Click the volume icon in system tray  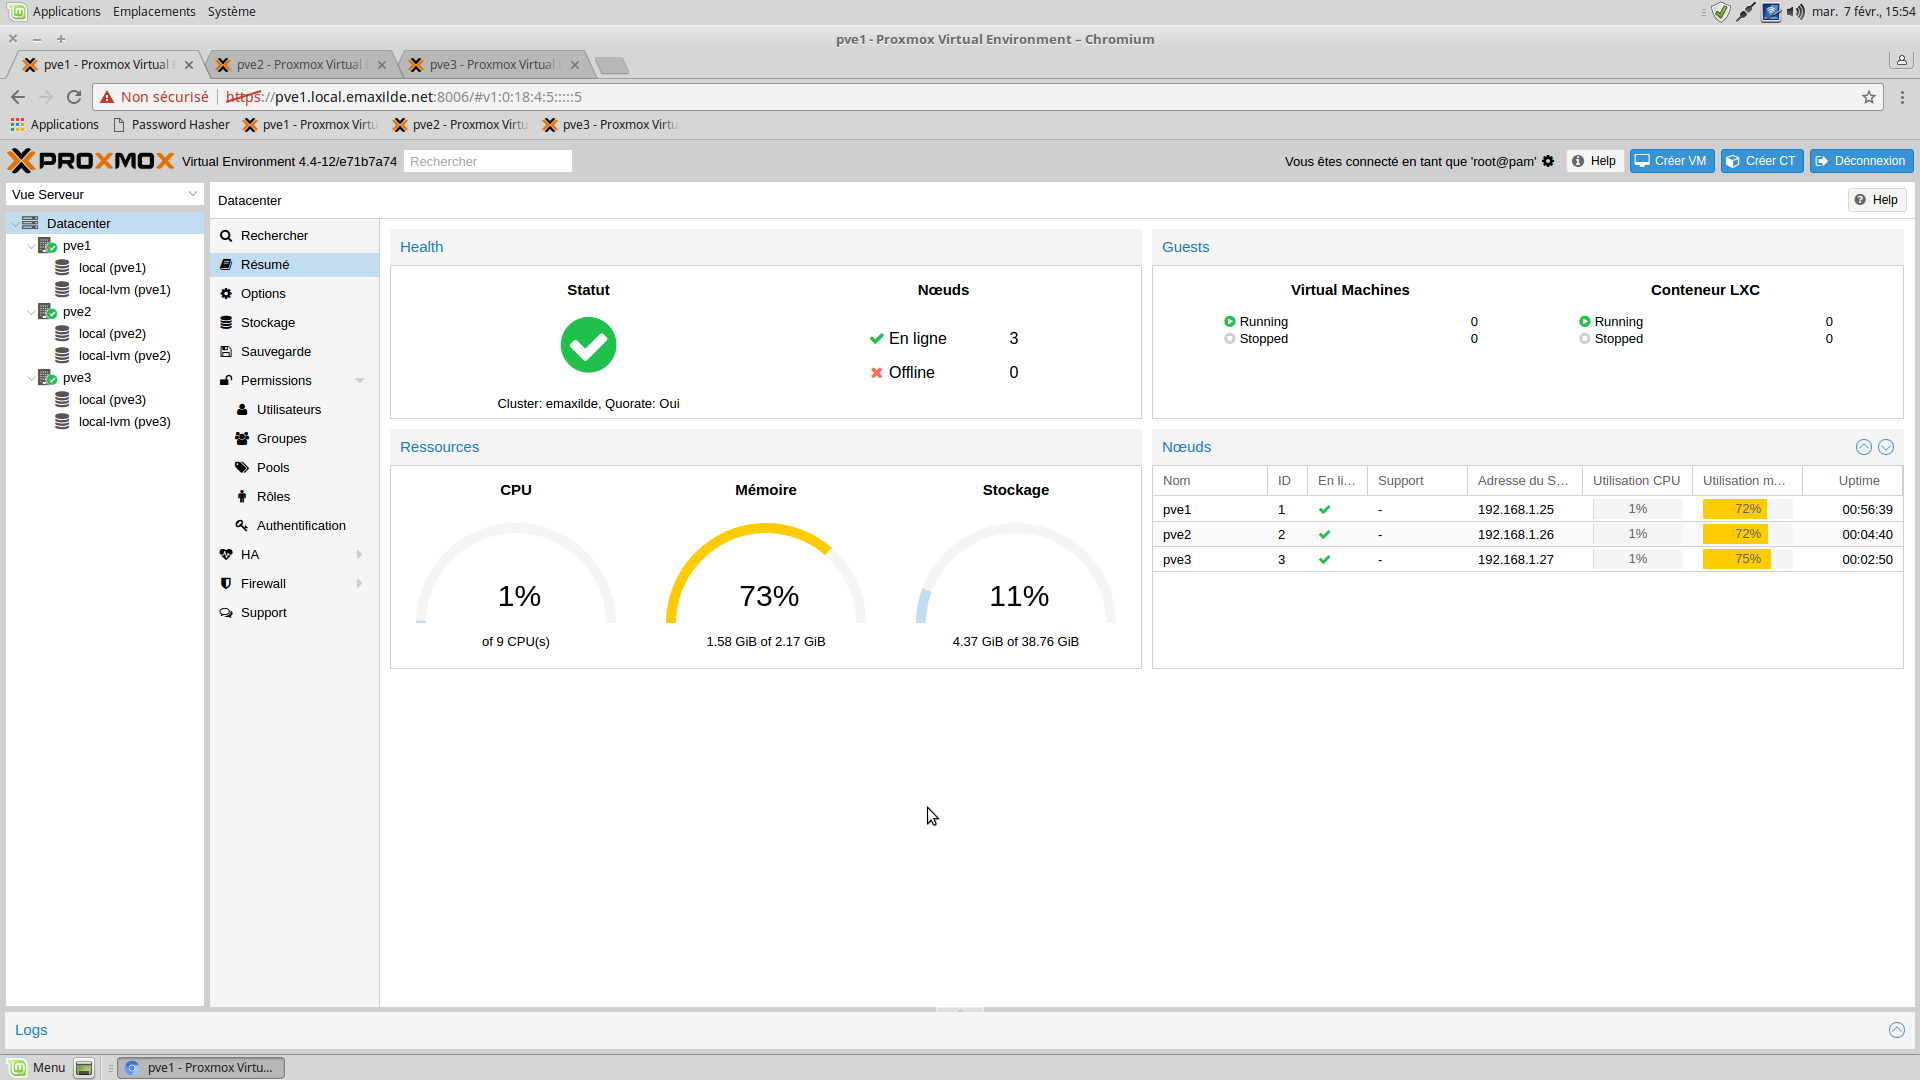[1796, 11]
